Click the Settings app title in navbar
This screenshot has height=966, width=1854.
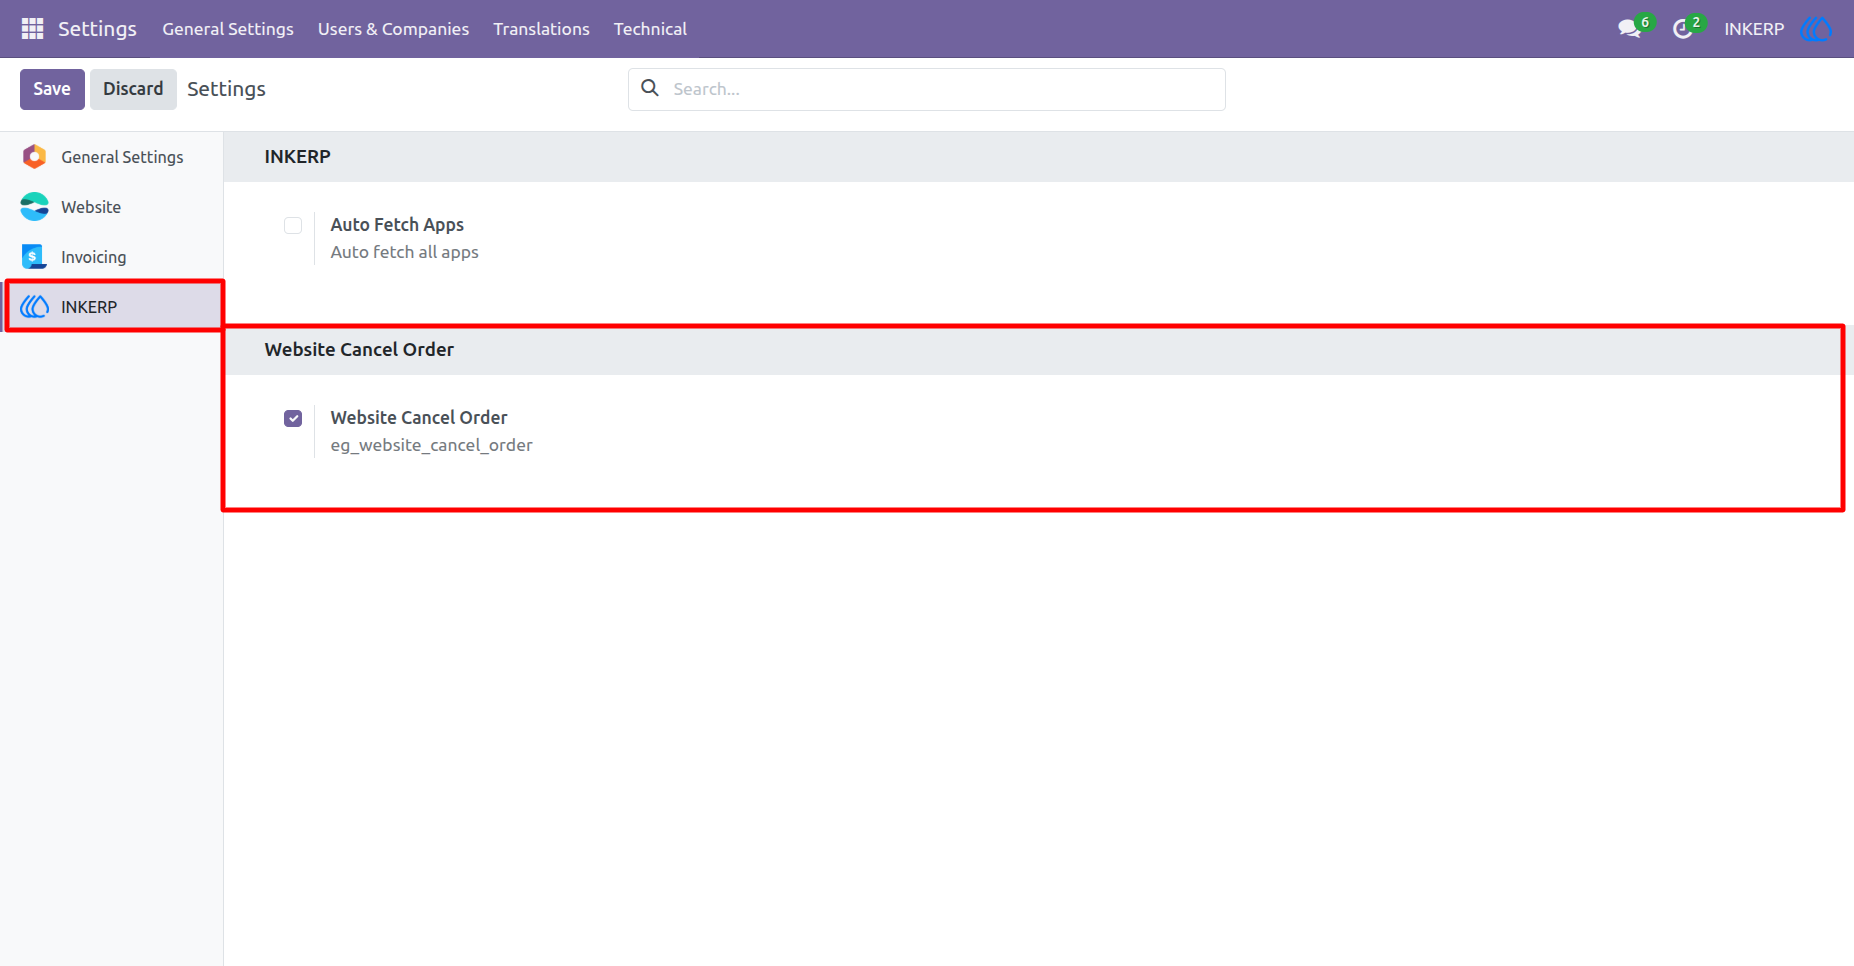[x=97, y=29]
